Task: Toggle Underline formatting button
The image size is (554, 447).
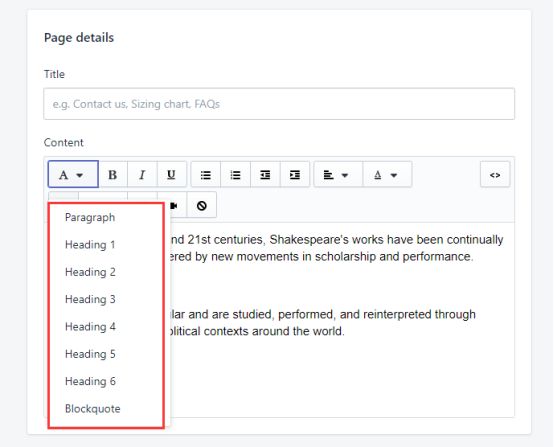Action: (x=171, y=175)
